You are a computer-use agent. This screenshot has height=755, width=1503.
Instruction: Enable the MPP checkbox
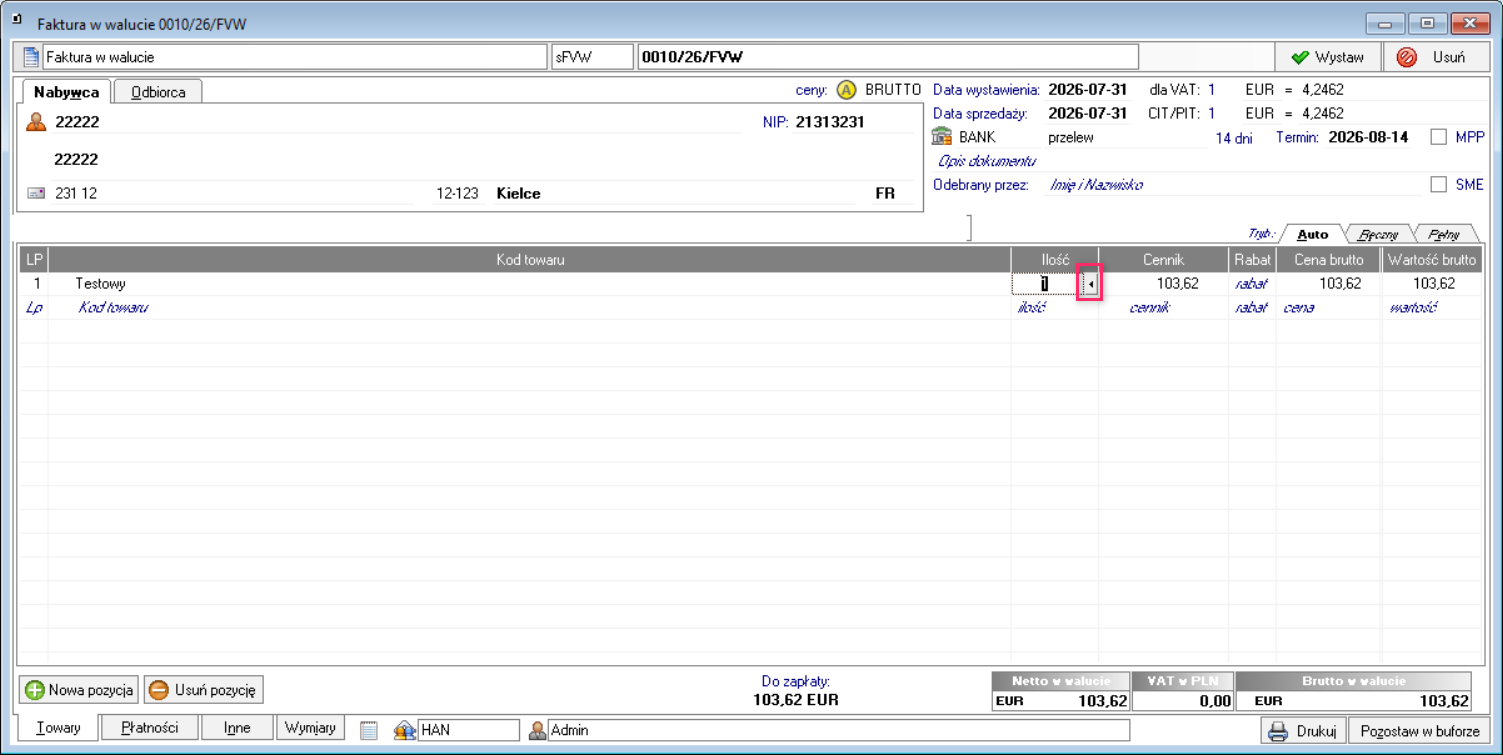click(1438, 137)
